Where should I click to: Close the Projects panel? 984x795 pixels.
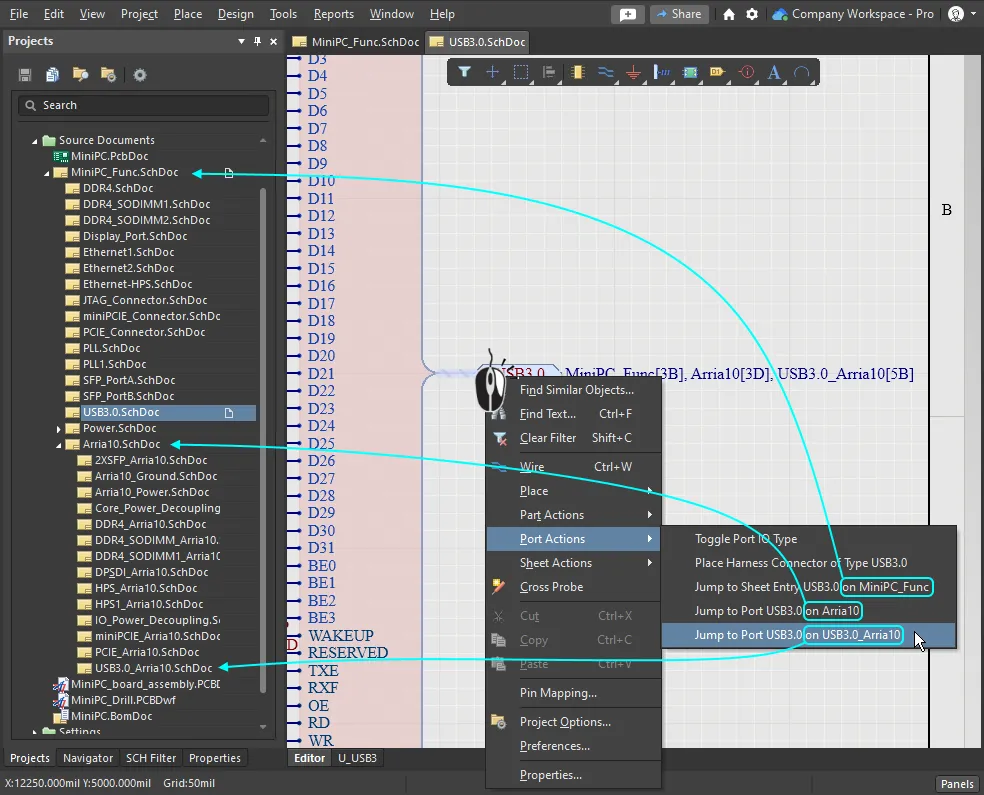(274, 41)
